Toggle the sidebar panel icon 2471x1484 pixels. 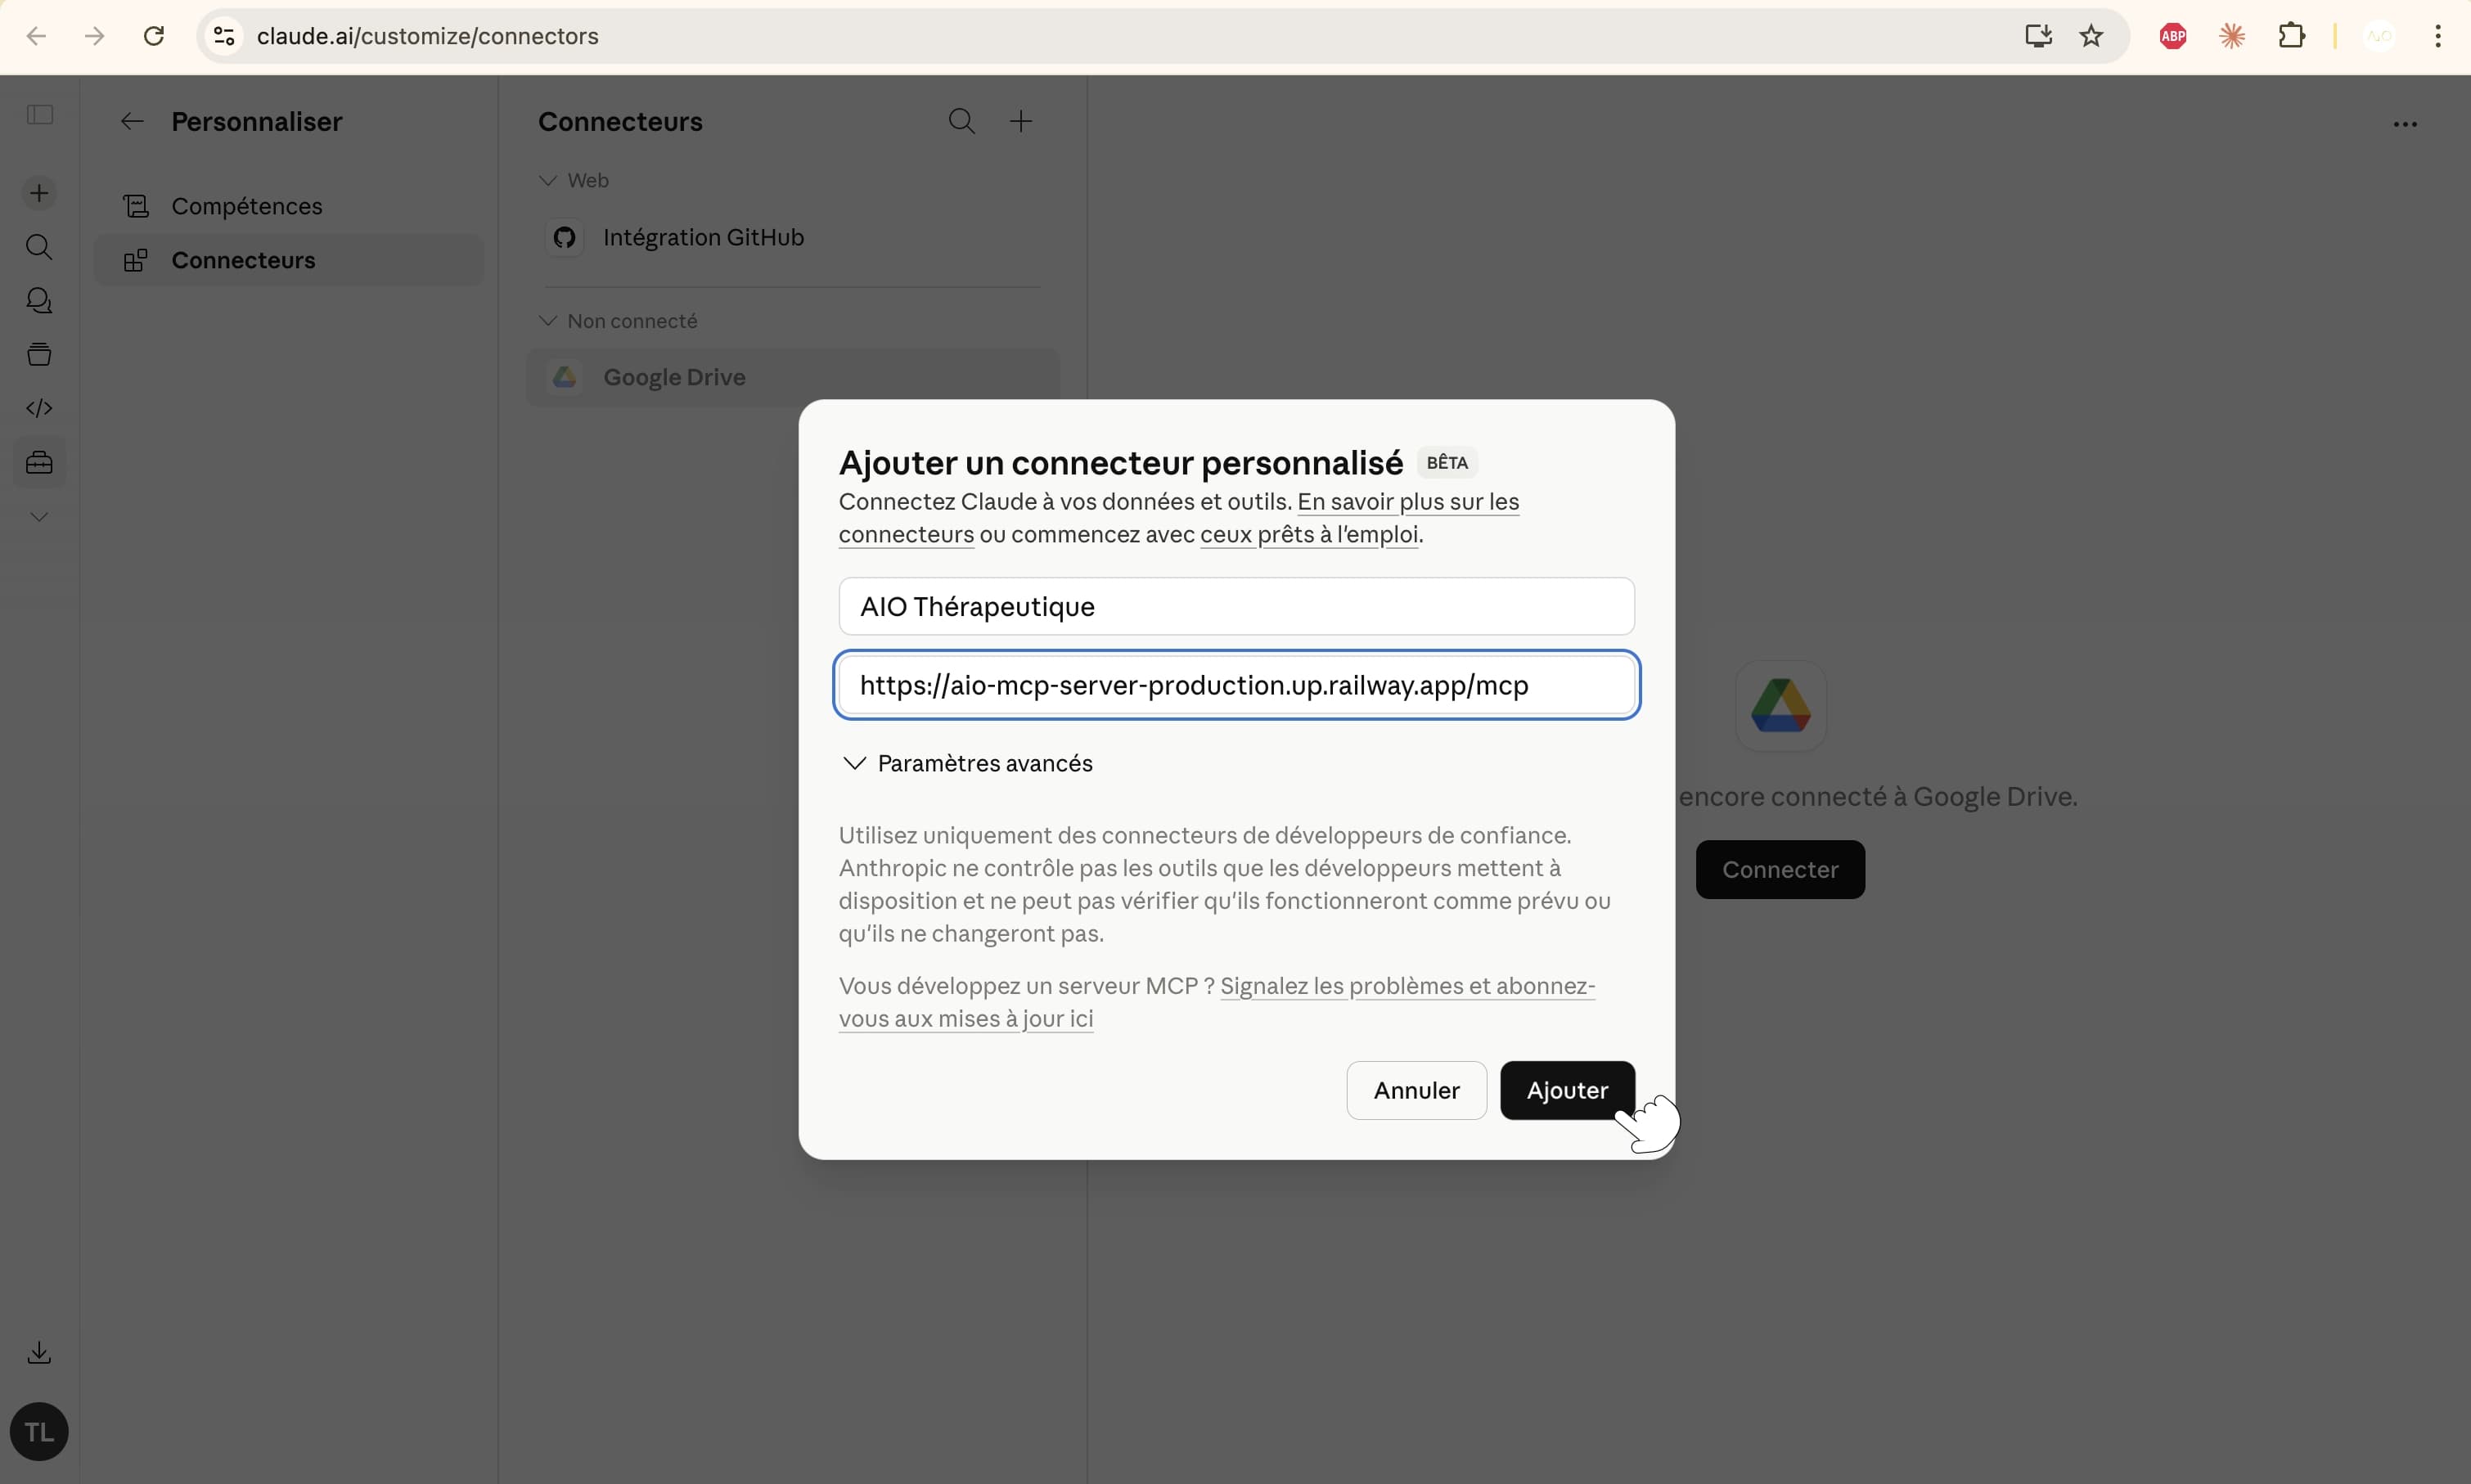tap(40, 115)
